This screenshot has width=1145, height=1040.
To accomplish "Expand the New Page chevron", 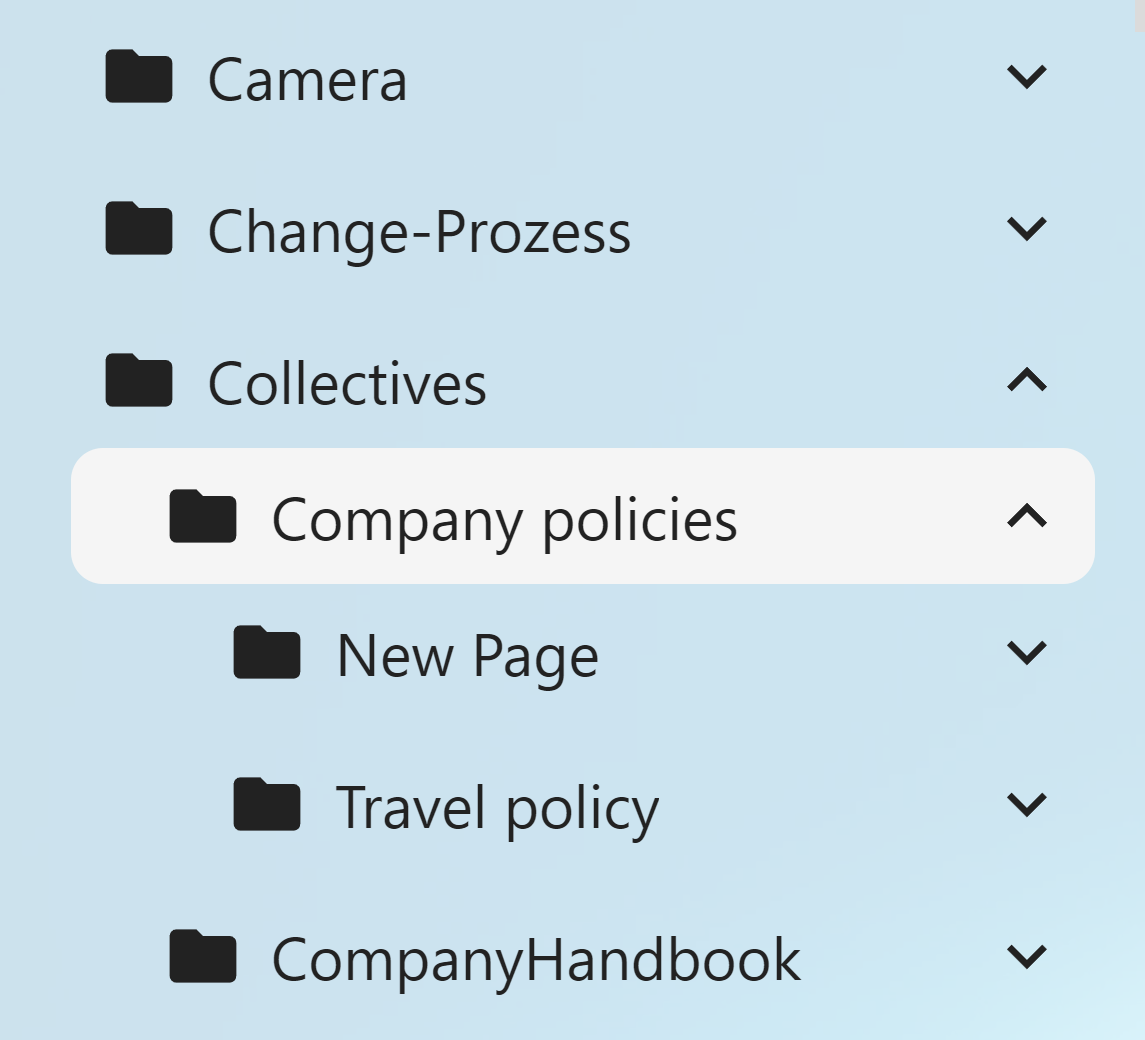I will tap(1027, 653).
